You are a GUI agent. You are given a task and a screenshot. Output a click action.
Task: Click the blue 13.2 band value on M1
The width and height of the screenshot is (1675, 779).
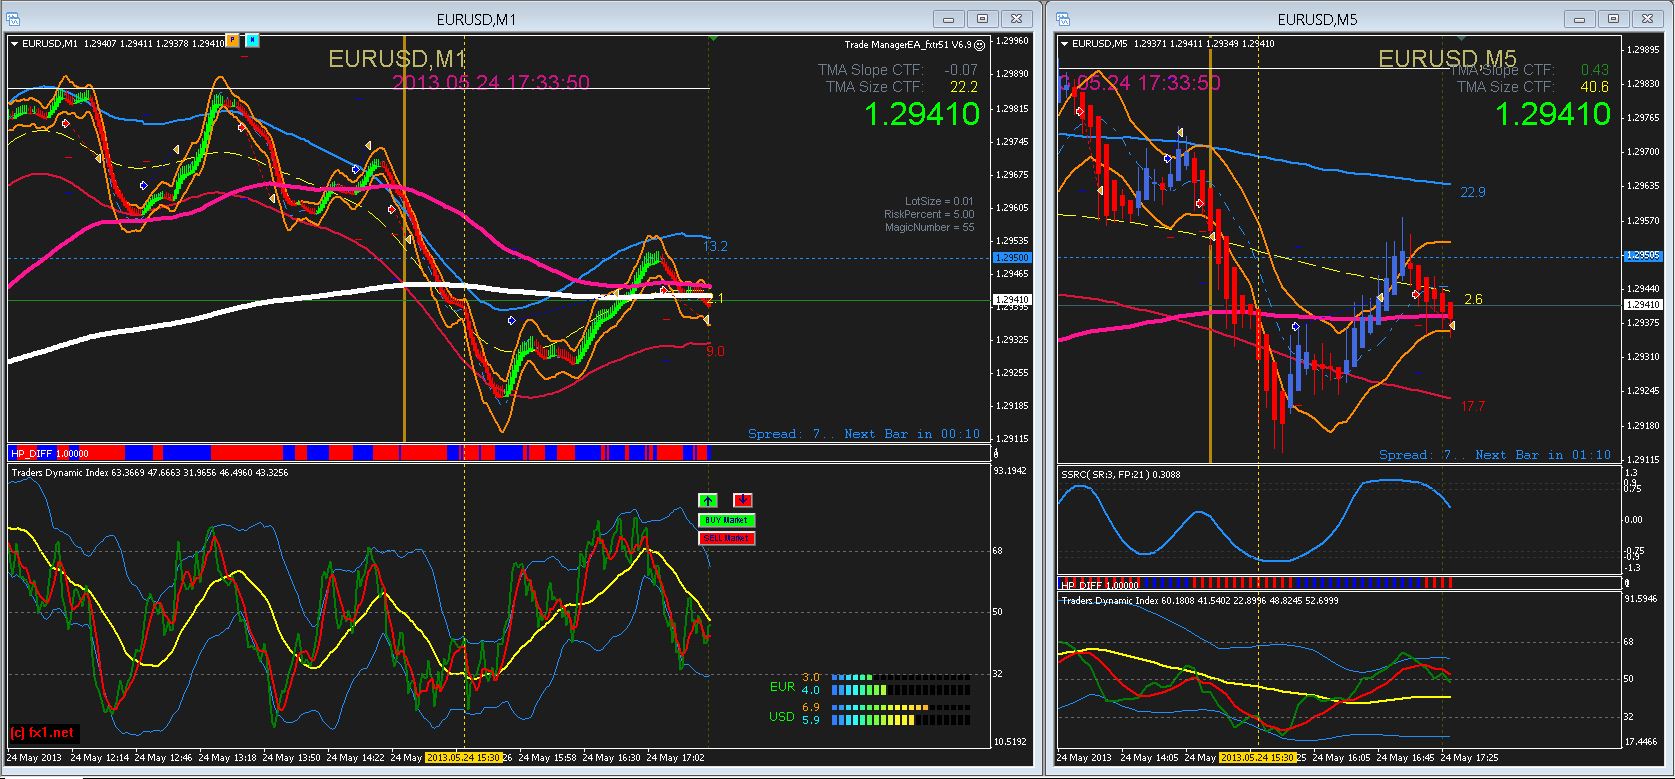pos(715,246)
